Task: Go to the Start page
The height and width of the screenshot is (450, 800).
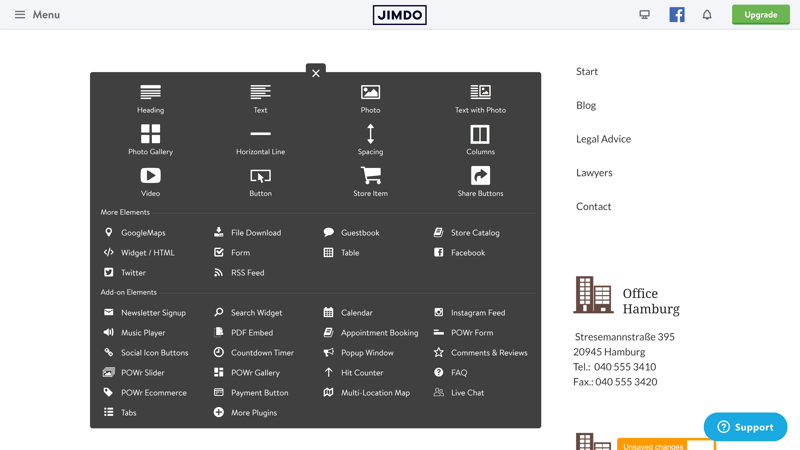Action: pos(587,71)
